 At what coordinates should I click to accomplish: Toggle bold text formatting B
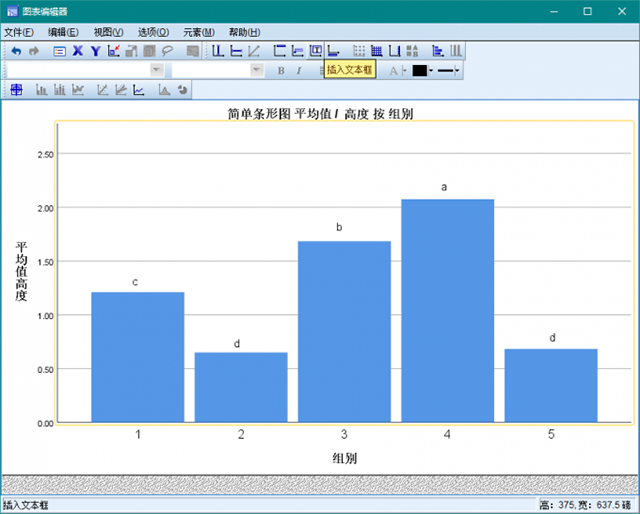tap(281, 71)
